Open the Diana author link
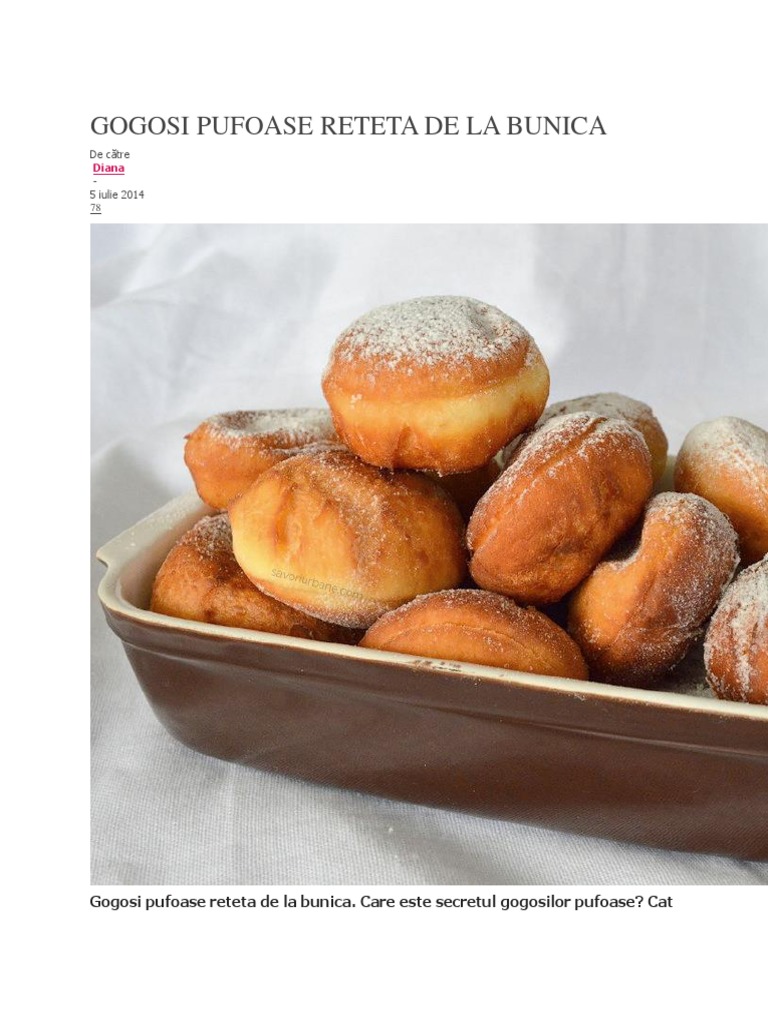Image resolution: width=768 pixels, height=1024 pixels. click(x=108, y=168)
